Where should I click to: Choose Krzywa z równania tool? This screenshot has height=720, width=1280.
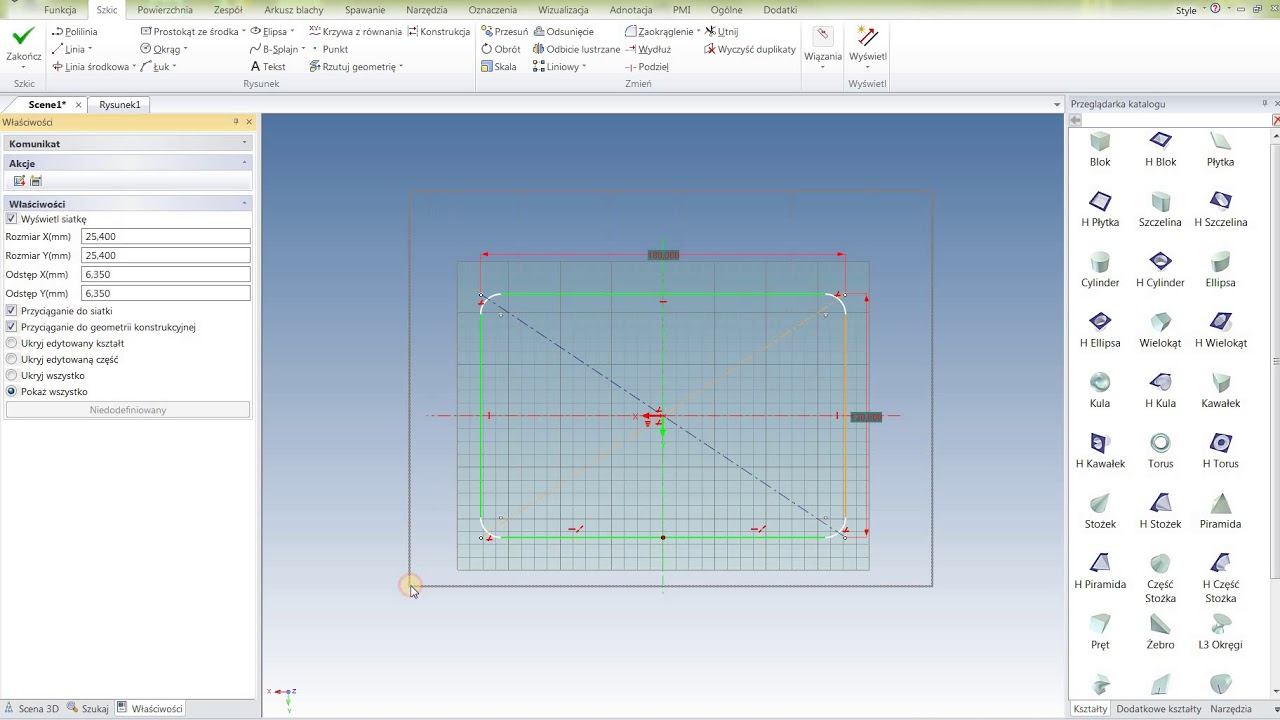coord(355,32)
